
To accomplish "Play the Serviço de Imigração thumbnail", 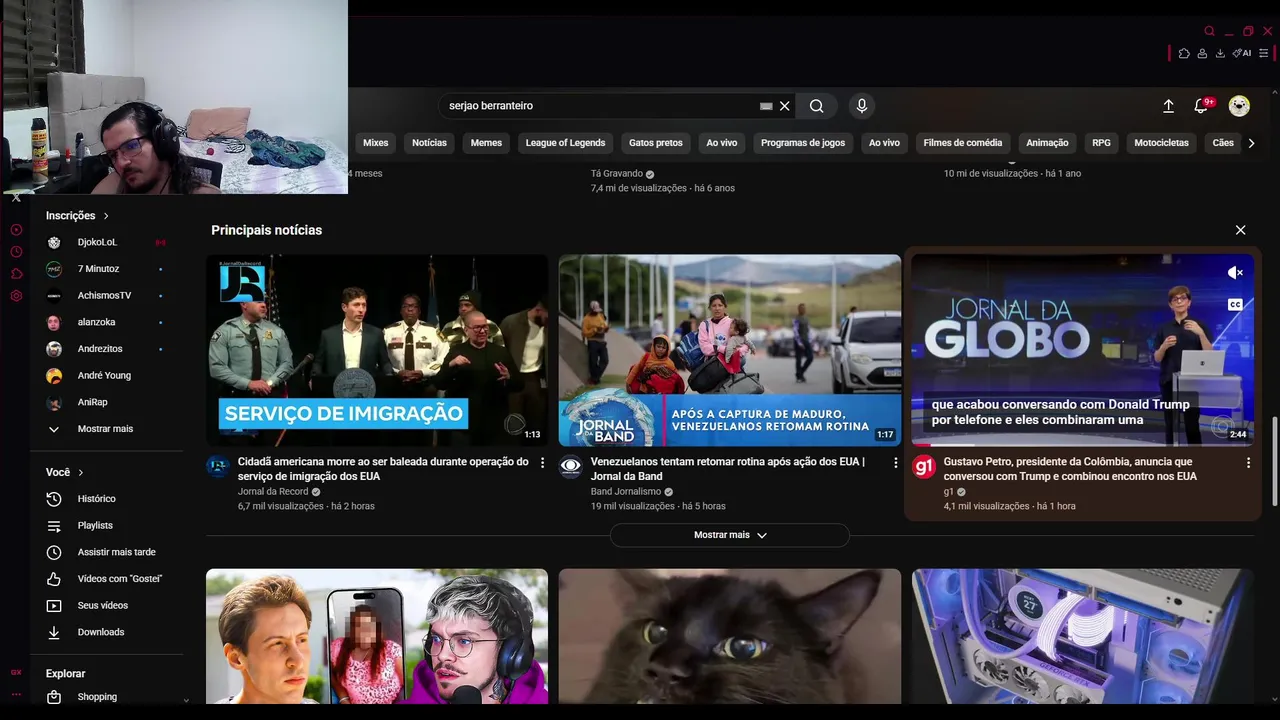I will (377, 350).
